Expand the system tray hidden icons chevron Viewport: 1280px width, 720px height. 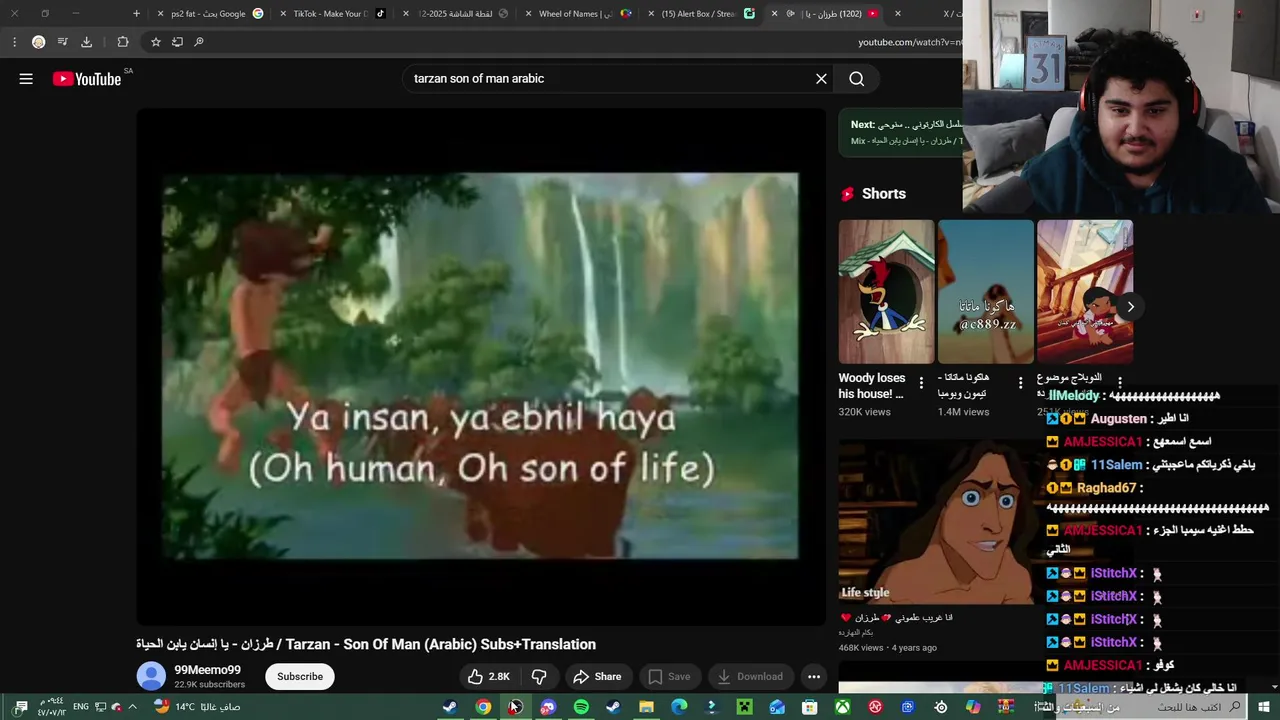[132, 707]
